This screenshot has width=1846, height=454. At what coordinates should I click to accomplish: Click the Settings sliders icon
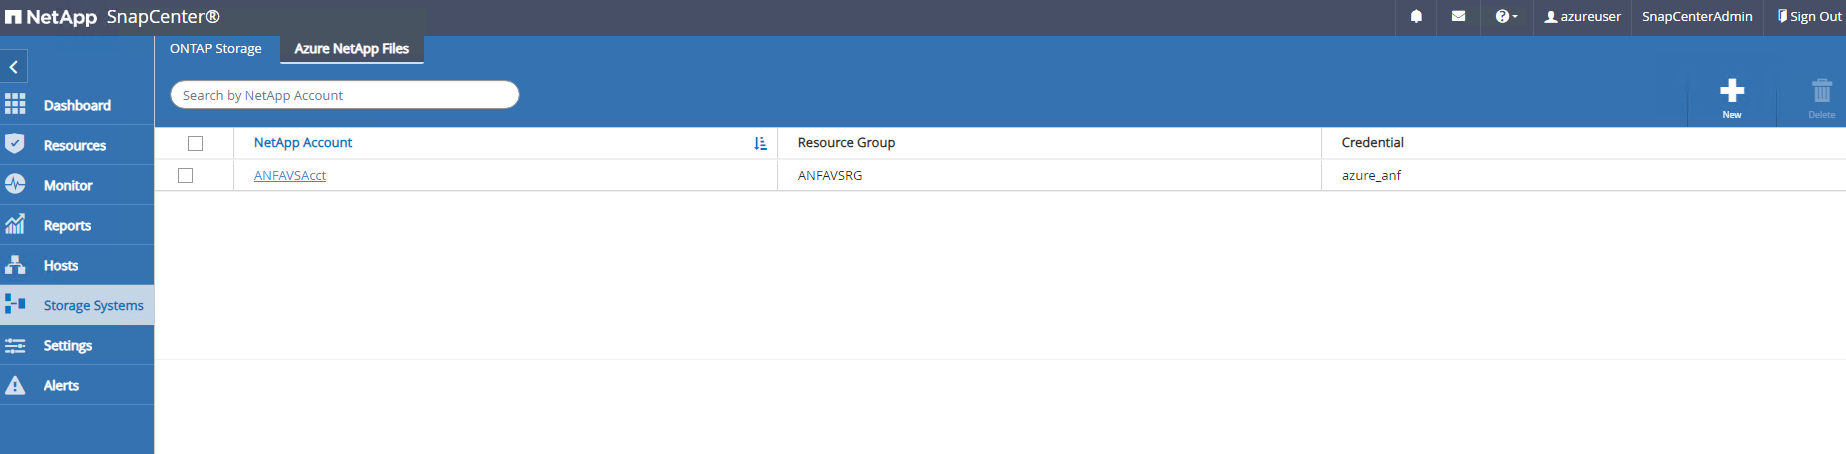[15, 345]
